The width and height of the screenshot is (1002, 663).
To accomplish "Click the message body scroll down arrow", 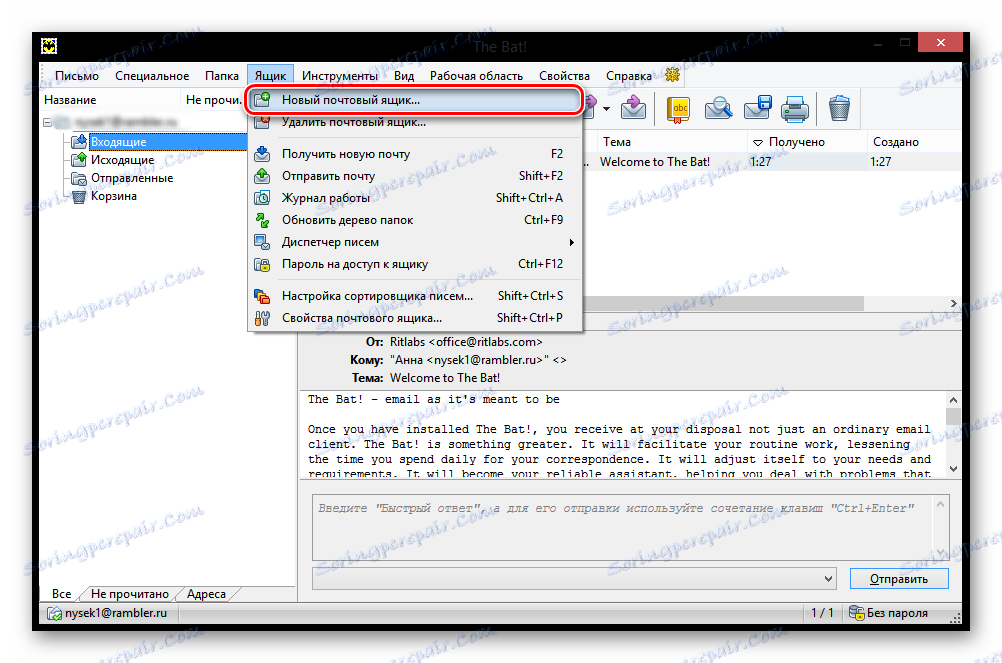I will 953,469.
